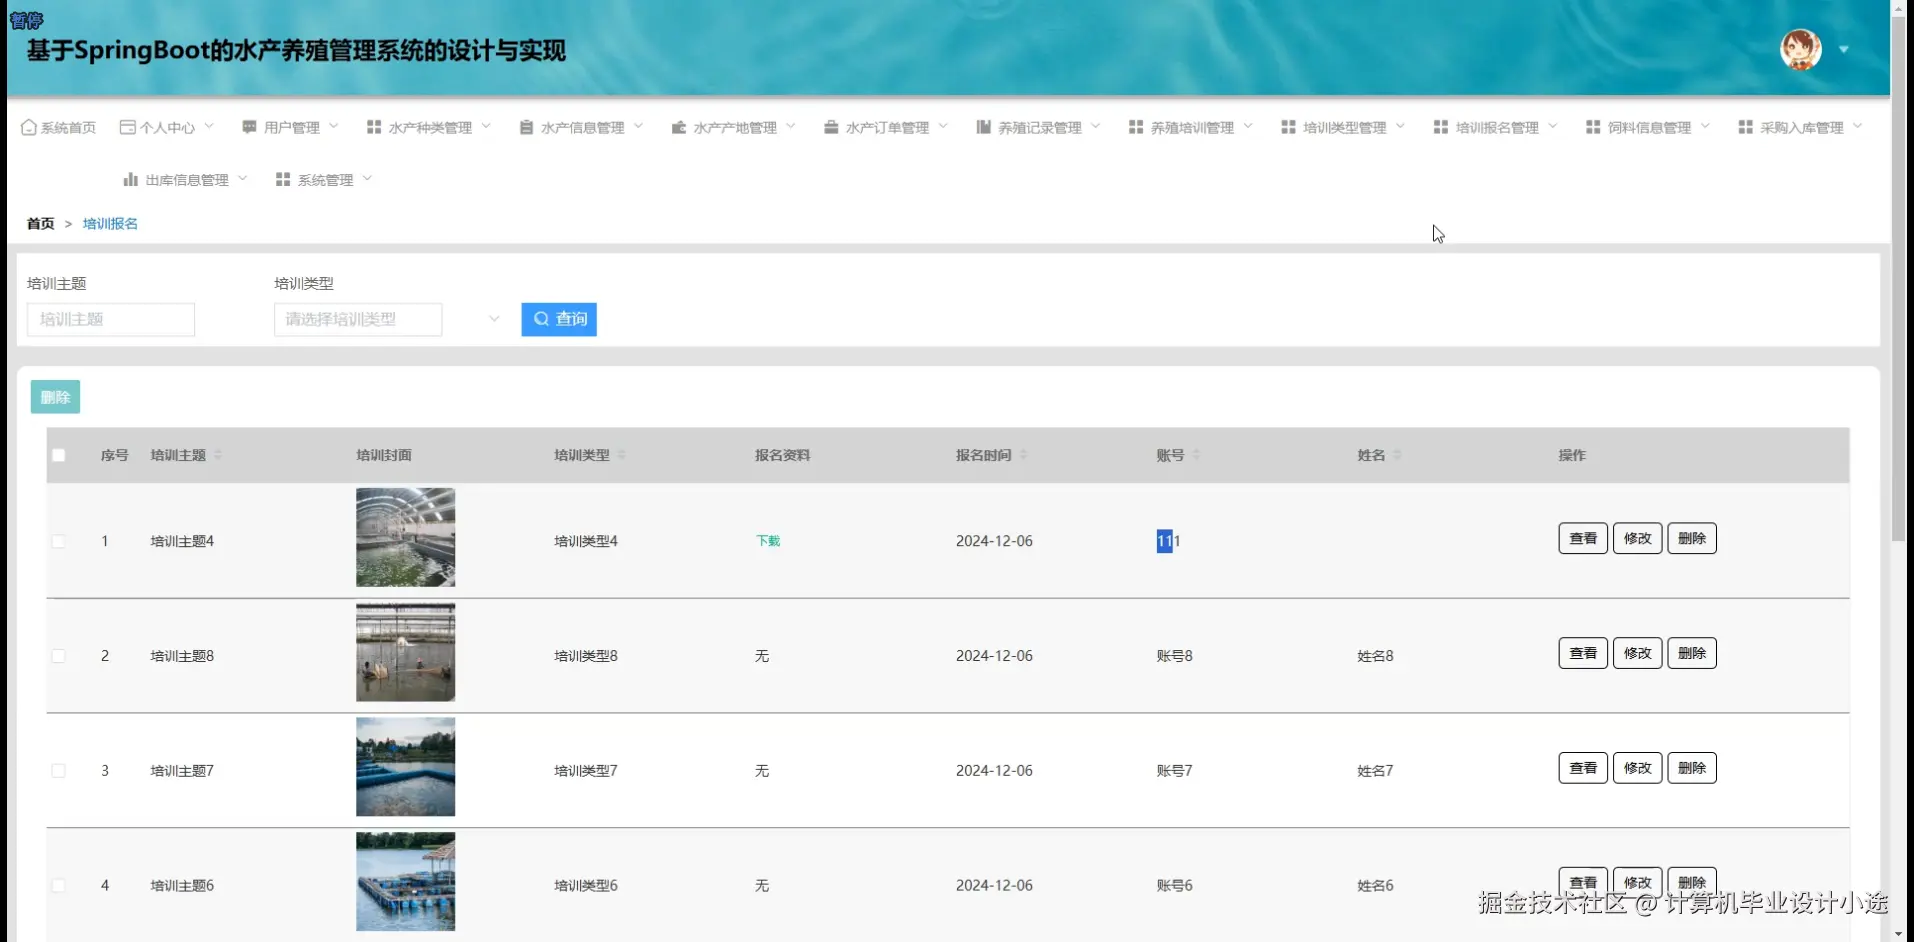Screen dimensions: 1914x942
Task: Open the 请选择培训类型 dropdown
Action: 358,319
